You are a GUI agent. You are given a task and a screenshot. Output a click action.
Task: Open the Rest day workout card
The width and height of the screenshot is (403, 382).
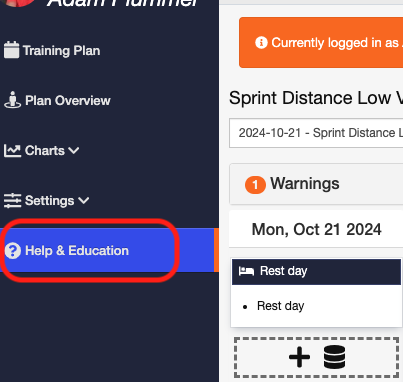(x=316, y=293)
